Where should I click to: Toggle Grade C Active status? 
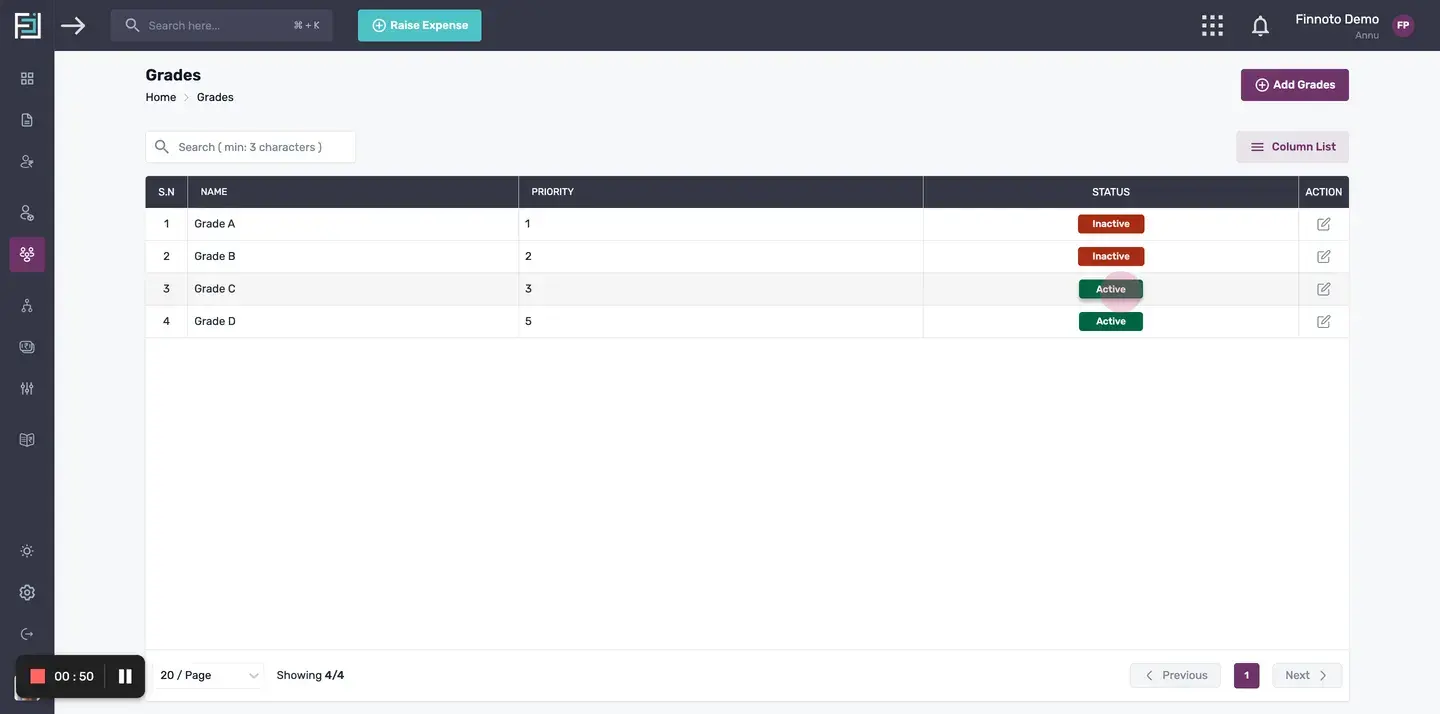1111,289
